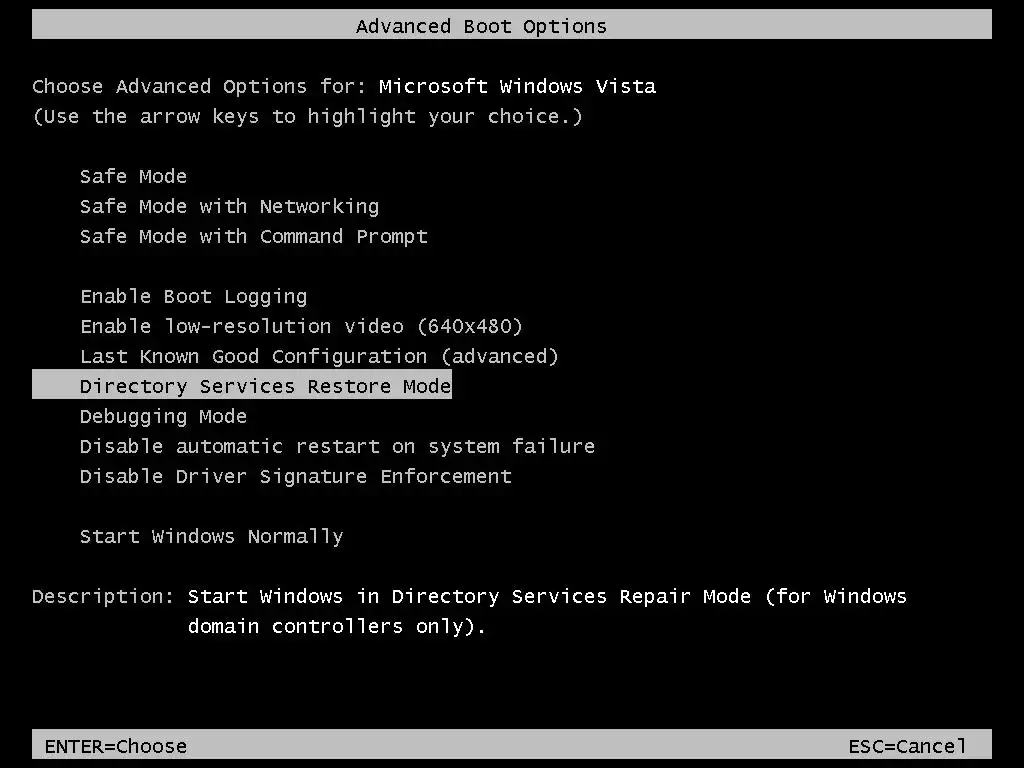Click highlighted Directory Services Restore Mode

[265, 386]
